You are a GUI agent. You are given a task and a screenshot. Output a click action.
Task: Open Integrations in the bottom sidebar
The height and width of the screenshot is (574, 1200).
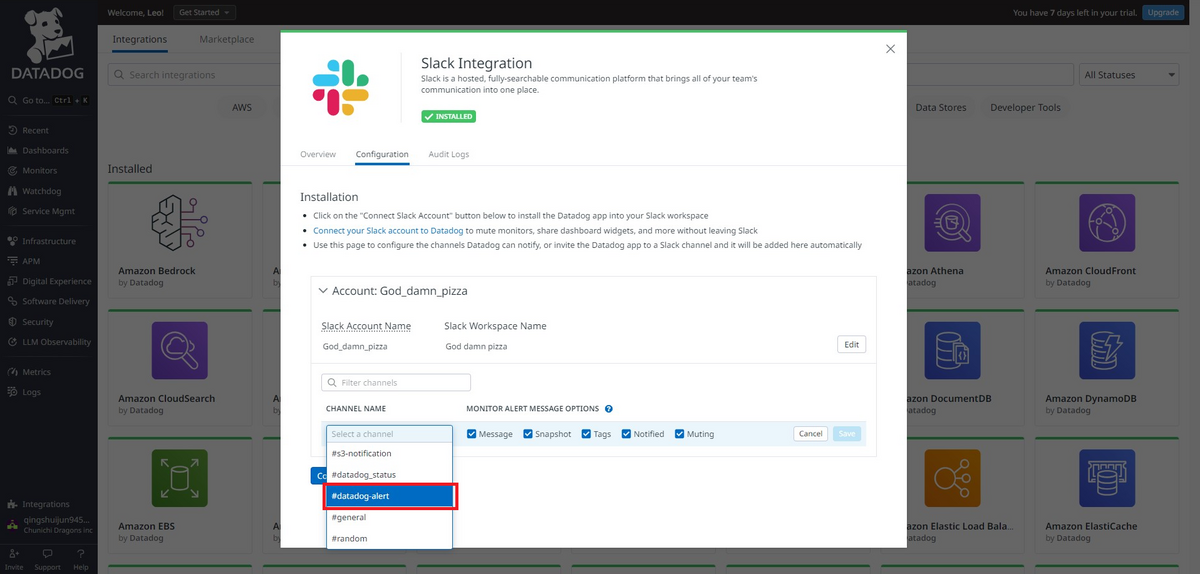pos(45,504)
